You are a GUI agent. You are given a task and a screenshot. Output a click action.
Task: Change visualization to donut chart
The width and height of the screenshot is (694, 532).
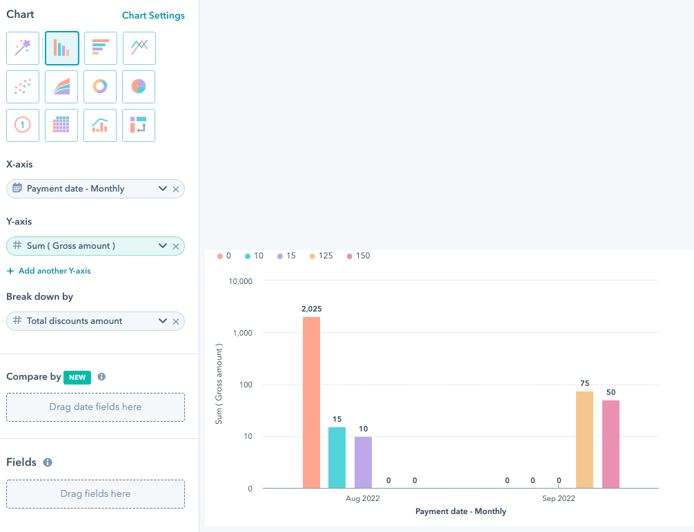[100, 87]
